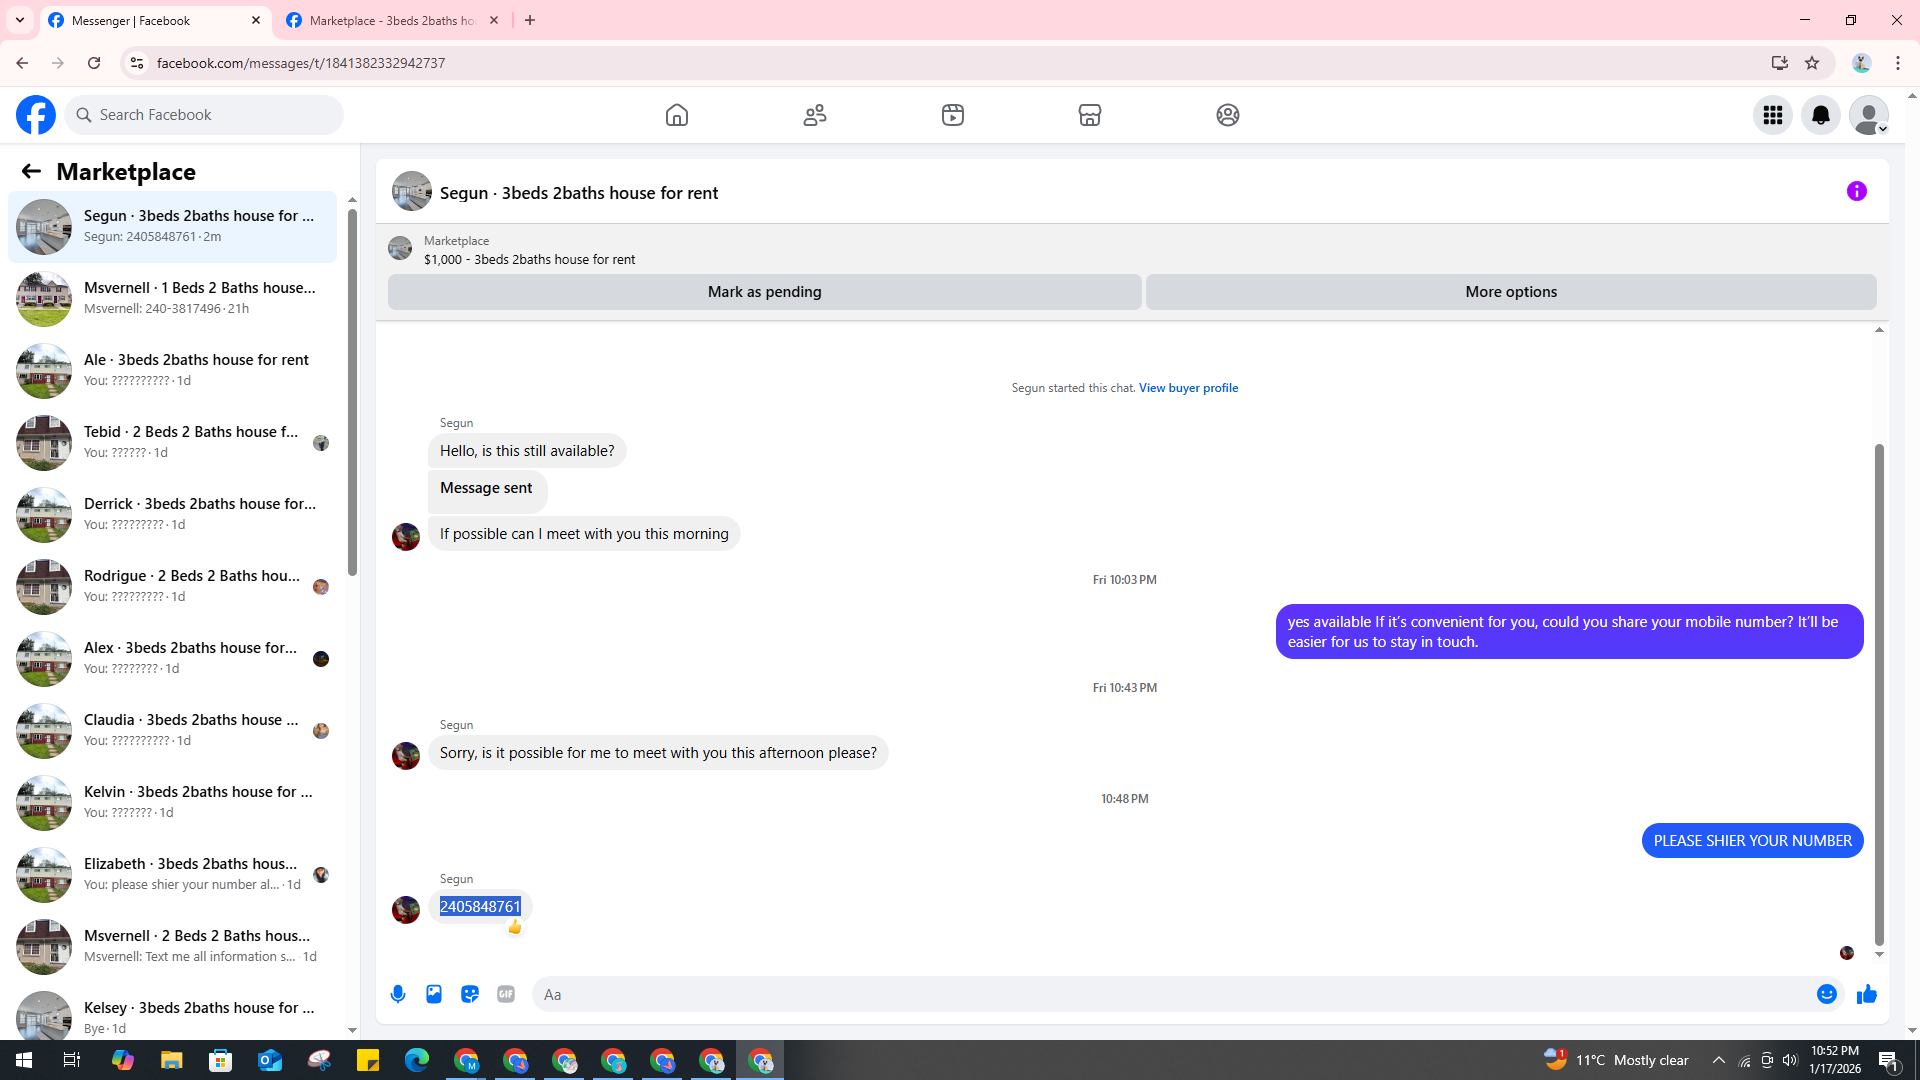Expand the browser tab search dropdown
Image resolution: width=1920 pixels, height=1080 pixels.
pos(20,20)
